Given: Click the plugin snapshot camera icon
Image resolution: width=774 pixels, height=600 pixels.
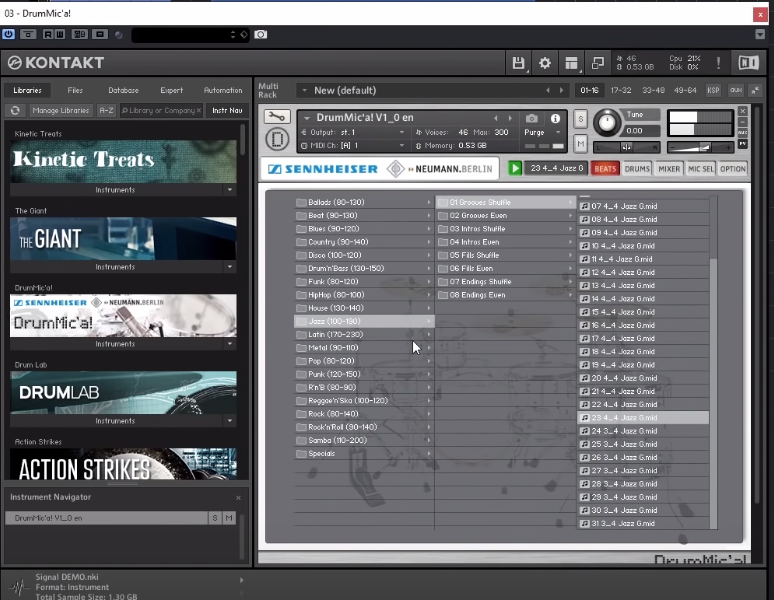Looking at the screenshot, I should click(x=260, y=34).
